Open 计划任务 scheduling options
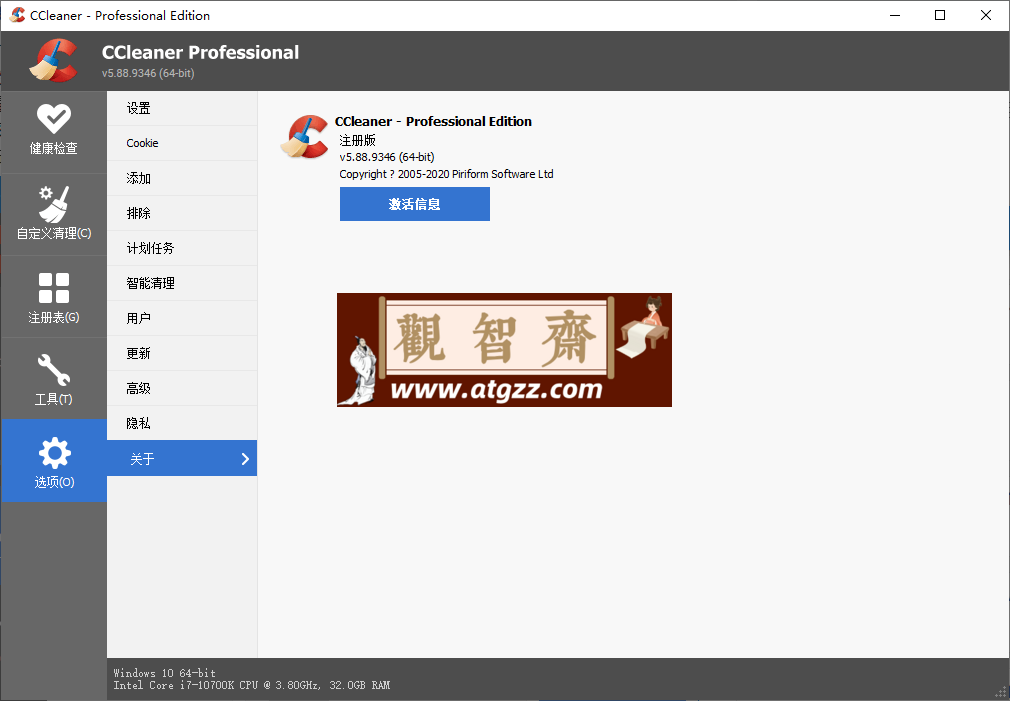 coord(182,248)
